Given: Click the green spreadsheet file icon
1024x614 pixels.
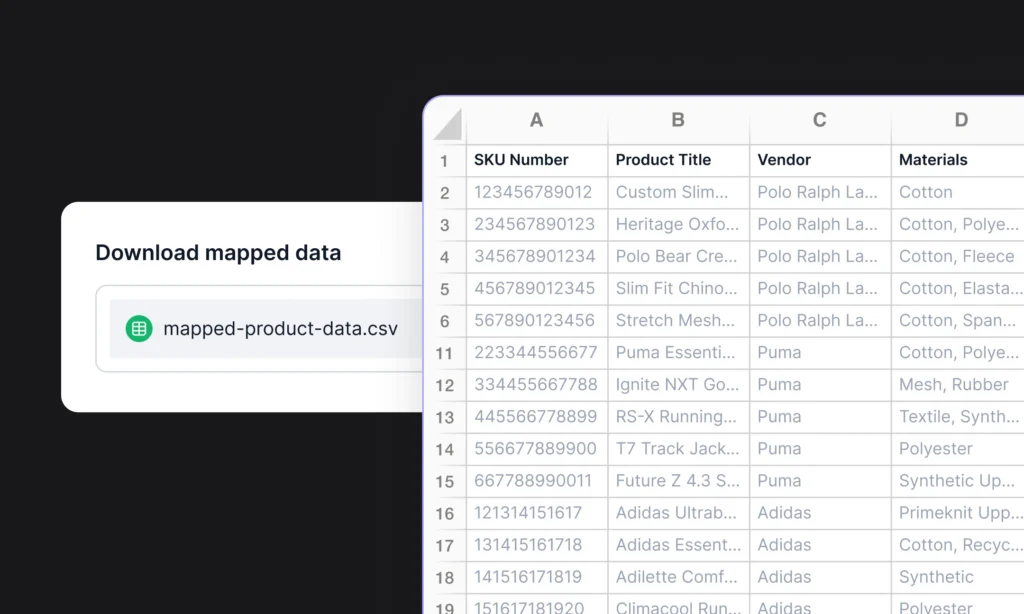Looking at the screenshot, I should [x=139, y=328].
